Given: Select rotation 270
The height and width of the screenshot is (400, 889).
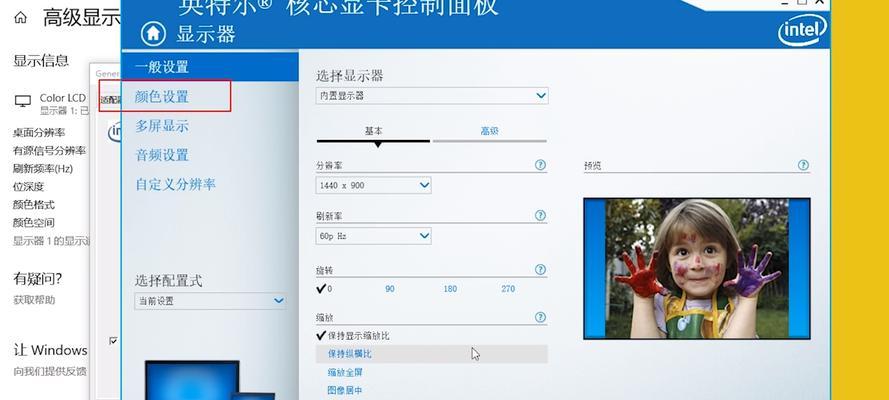Looking at the screenshot, I should click(508, 289).
